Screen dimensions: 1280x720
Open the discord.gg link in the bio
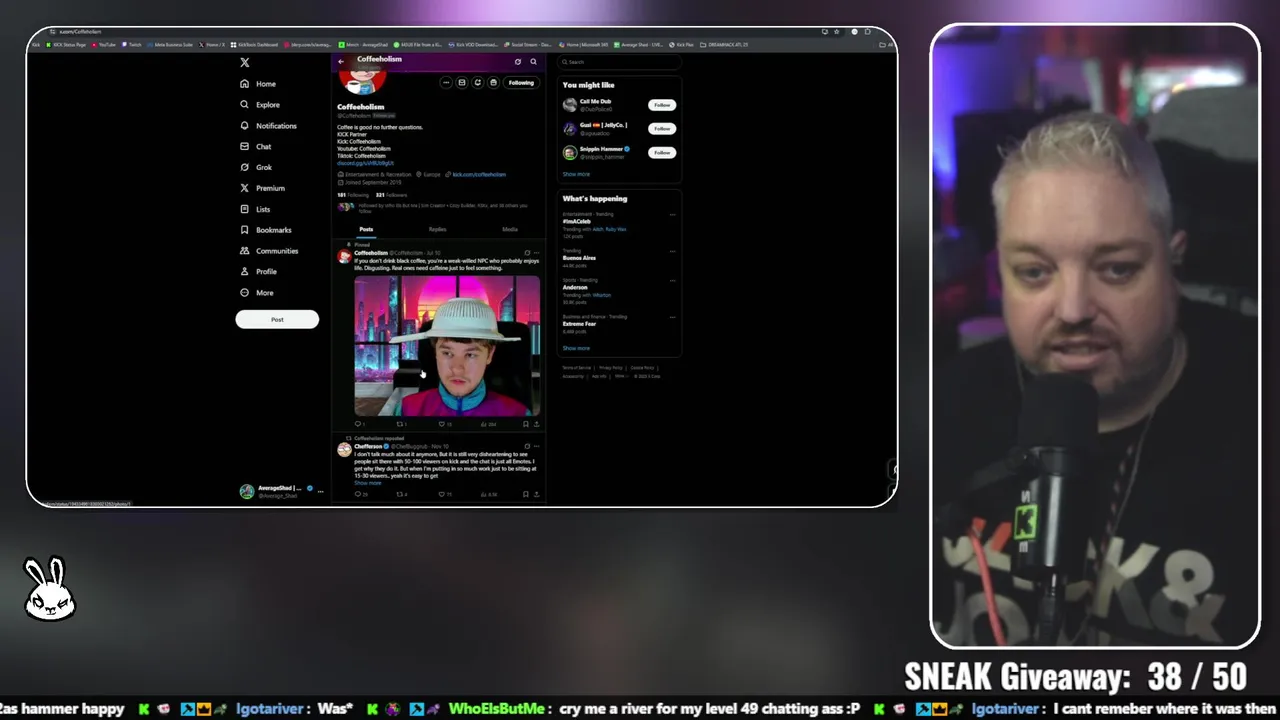click(x=365, y=163)
